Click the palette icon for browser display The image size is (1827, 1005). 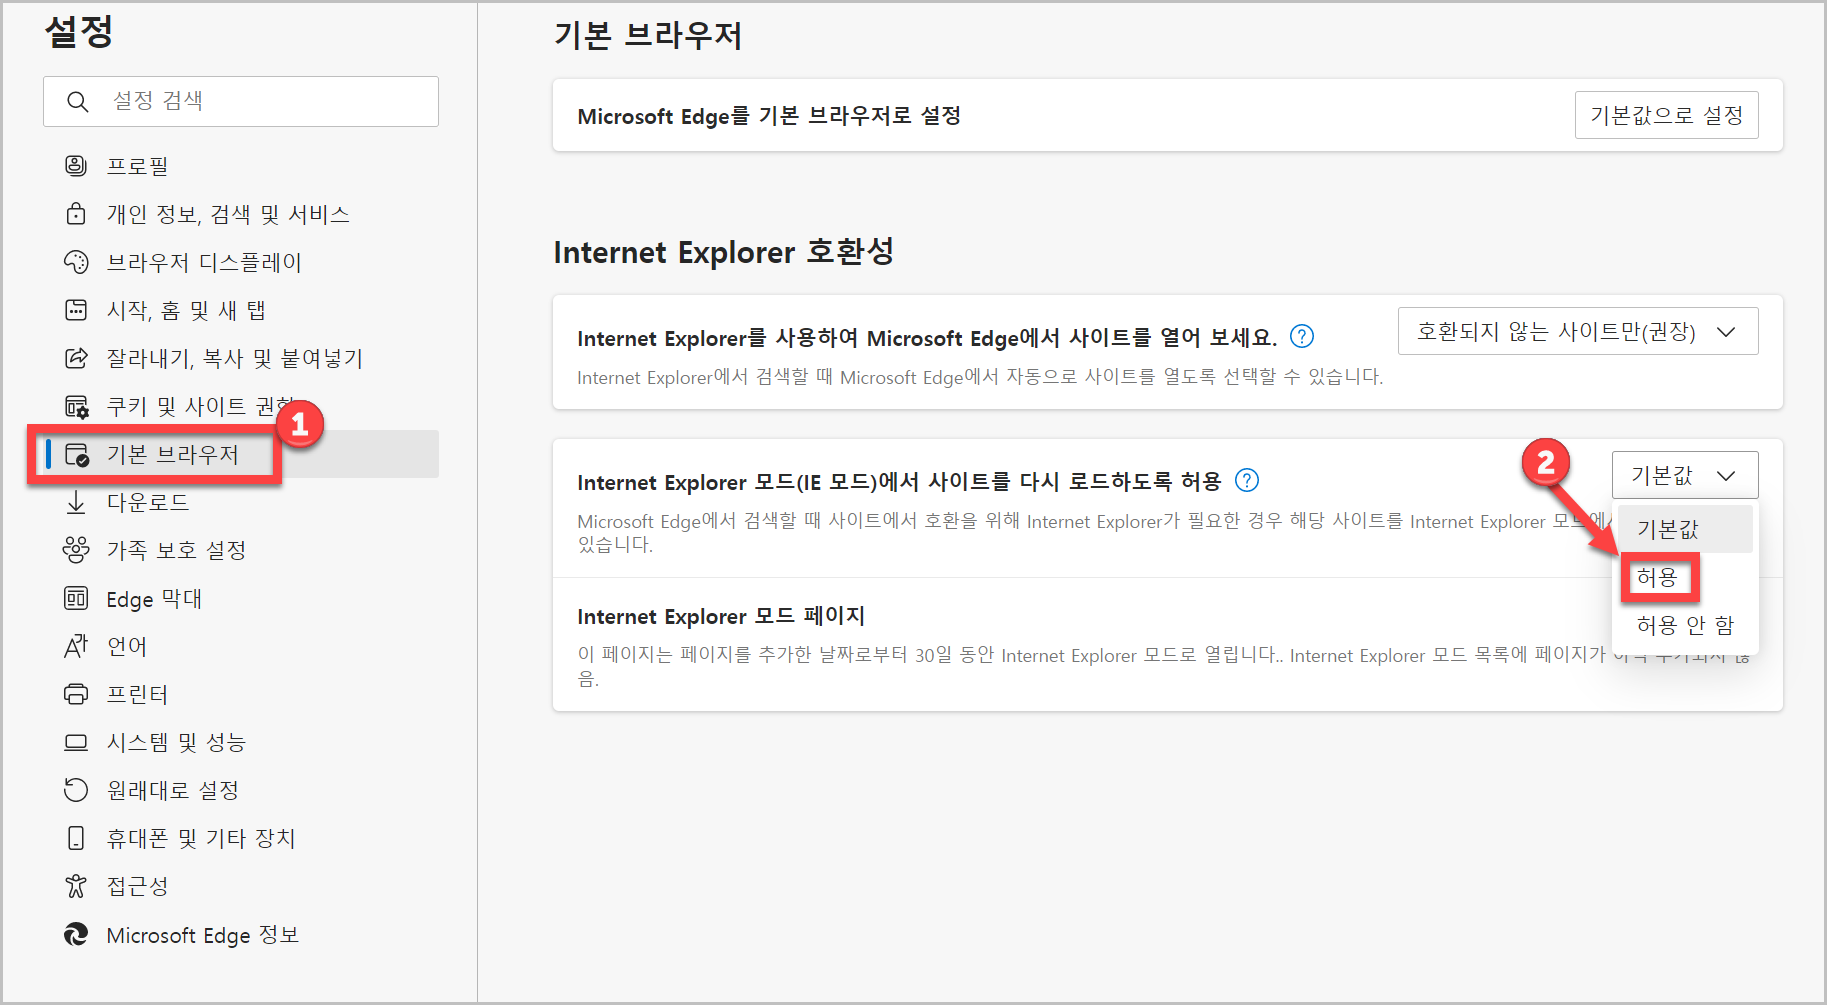[76, 262]
